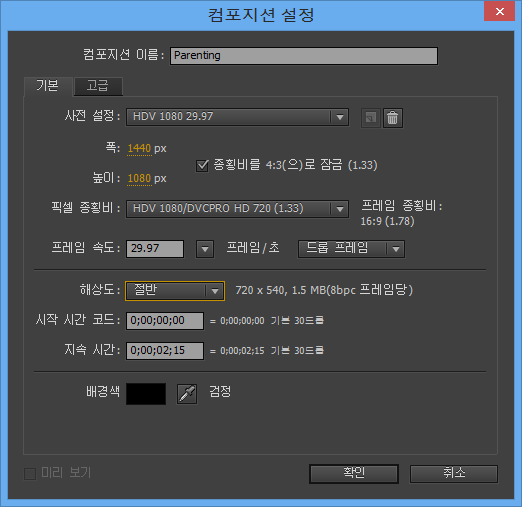Click the 16:9 (1.78) frame aspect text
The width and height of the screenshot is (522, 507).
point(387,221)
